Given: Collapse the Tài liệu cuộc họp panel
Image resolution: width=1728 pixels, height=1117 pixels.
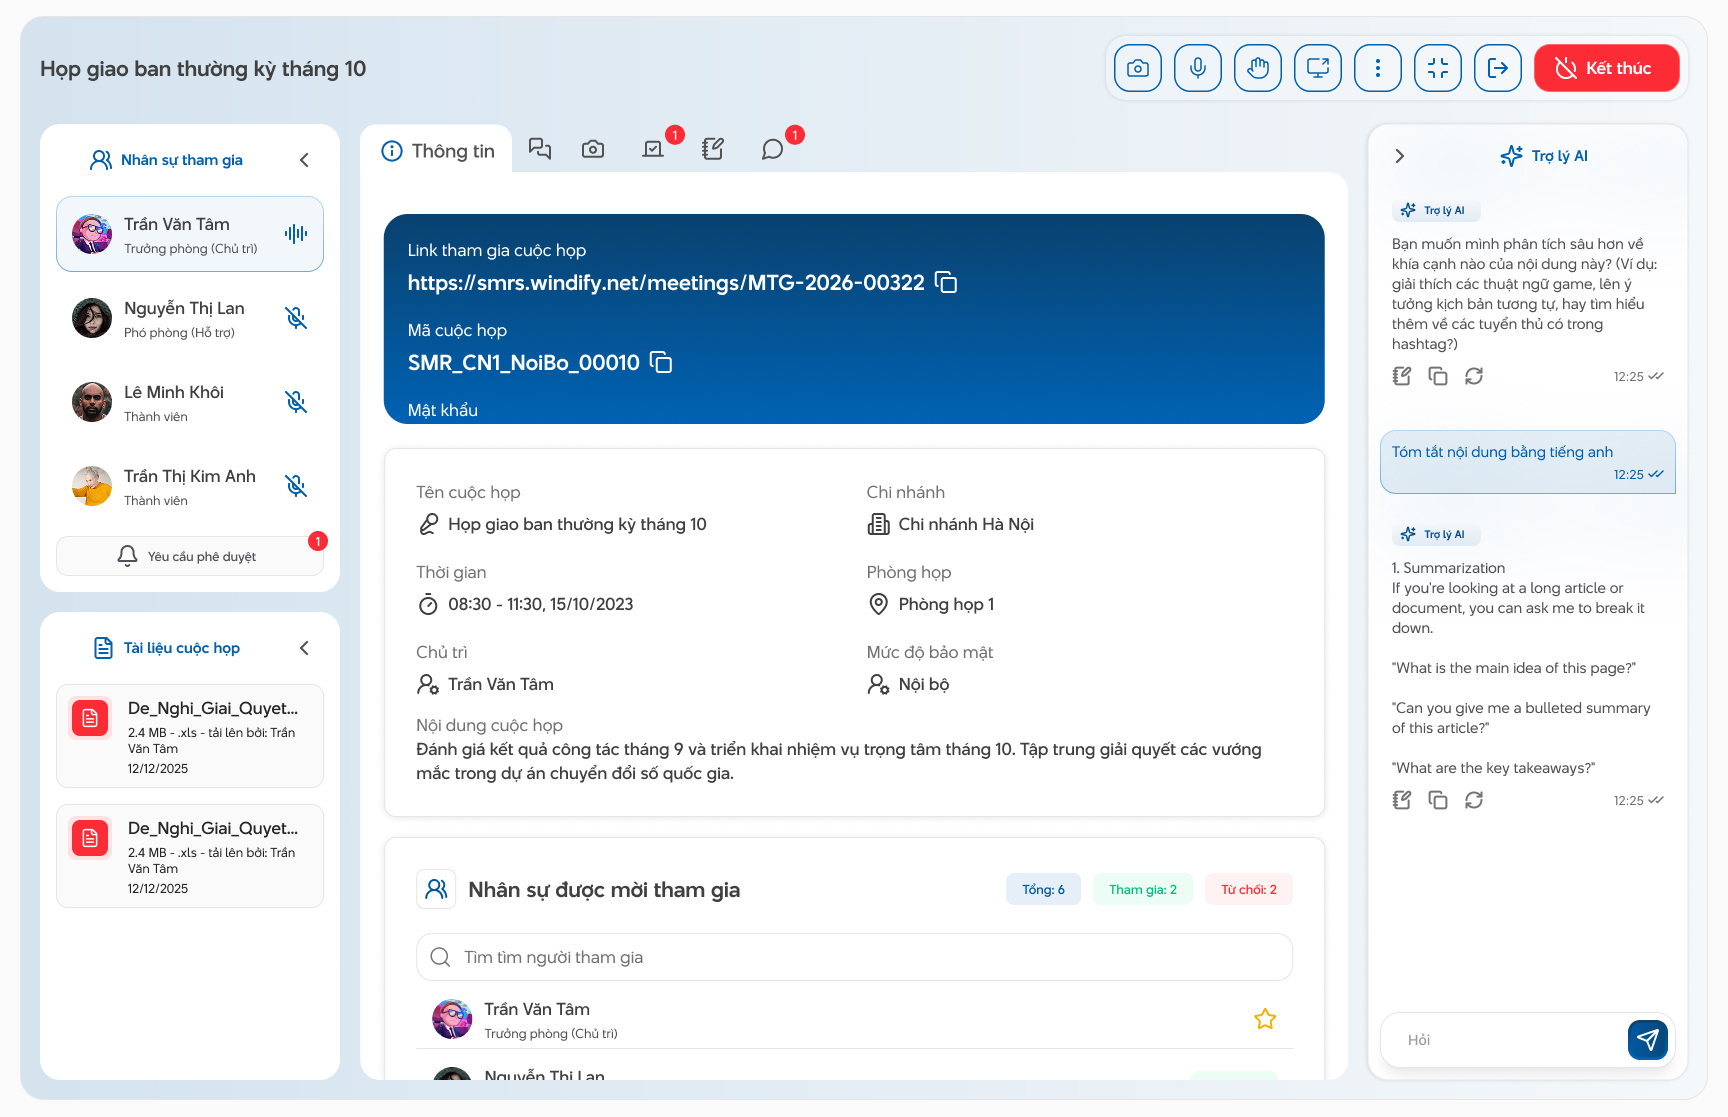Looking at the screenshot, I should click(304, 648).
